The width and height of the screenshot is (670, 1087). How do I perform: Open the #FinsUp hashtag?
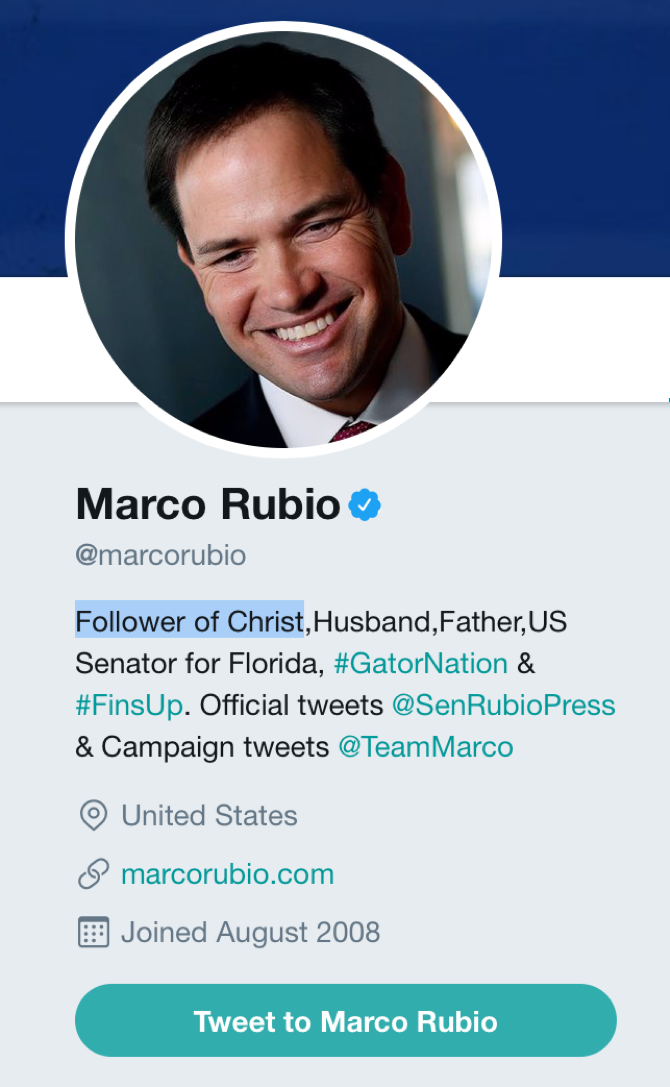point(129,705)
